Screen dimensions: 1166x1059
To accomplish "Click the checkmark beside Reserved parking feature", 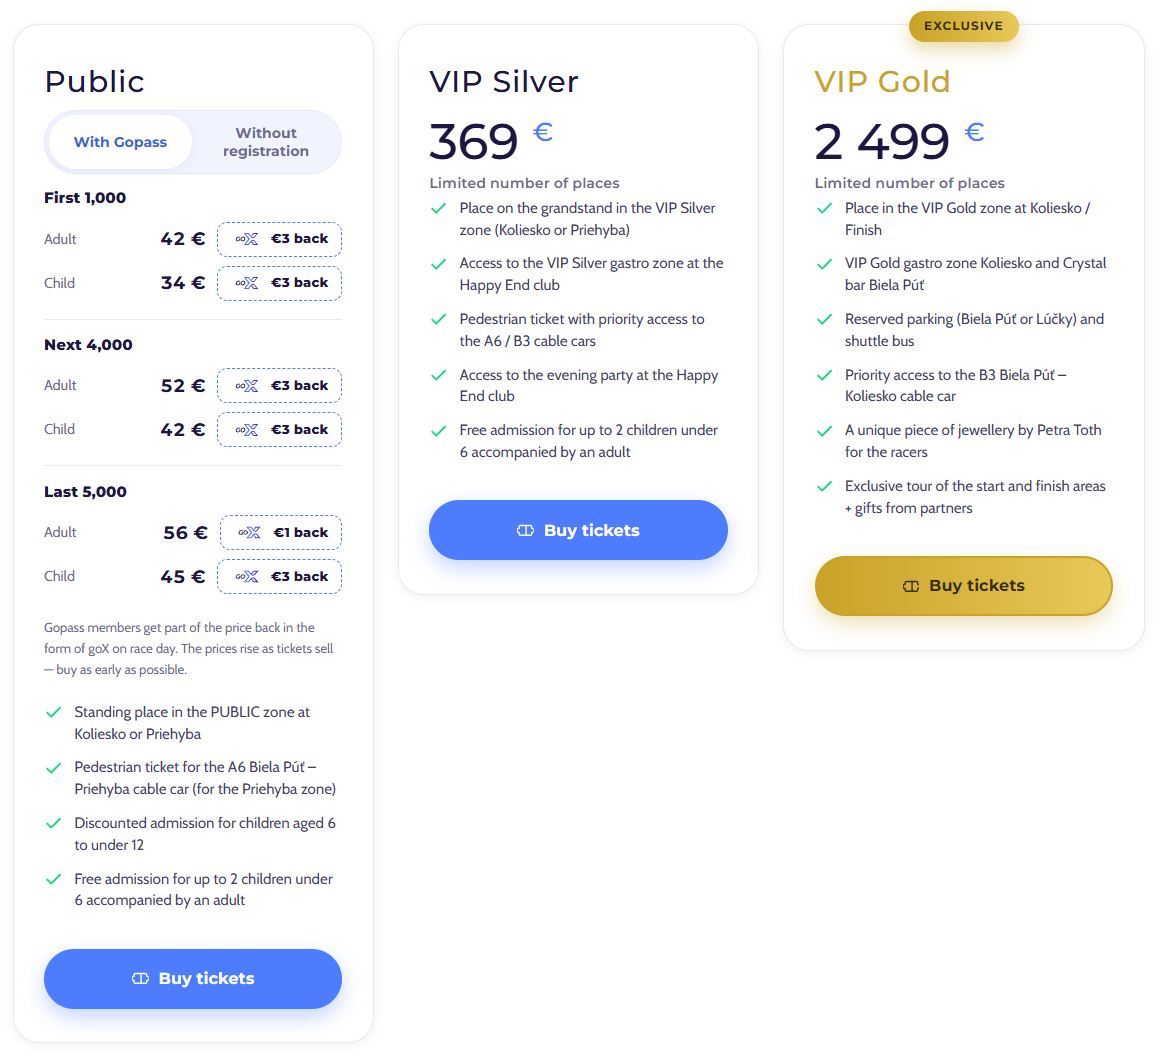I will 824,320.
